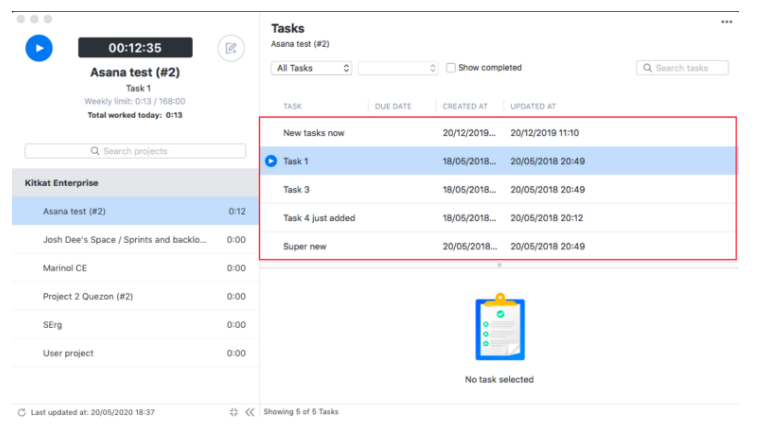Sort by the CREATED AT column header
Viewport: 763px width, 429px height.
[465, 106]
